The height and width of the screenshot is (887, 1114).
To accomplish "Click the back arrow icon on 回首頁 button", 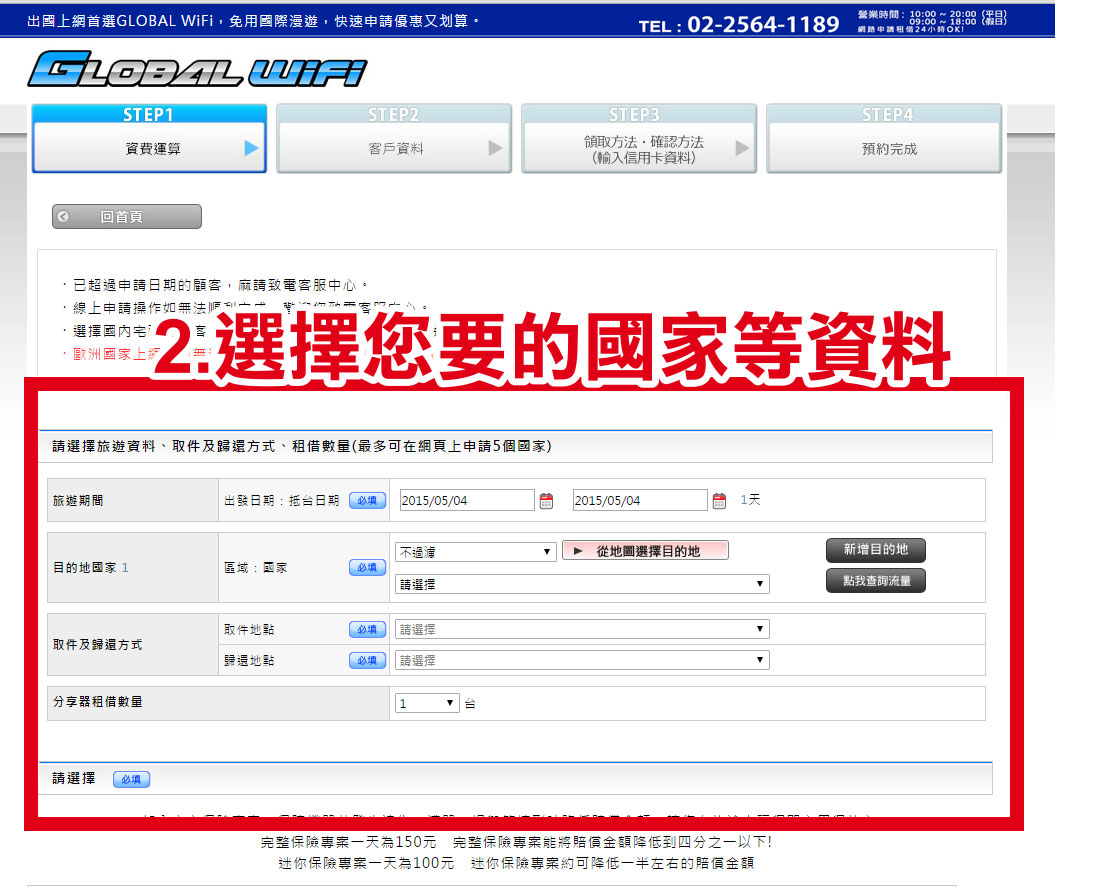I will [63, 216].
